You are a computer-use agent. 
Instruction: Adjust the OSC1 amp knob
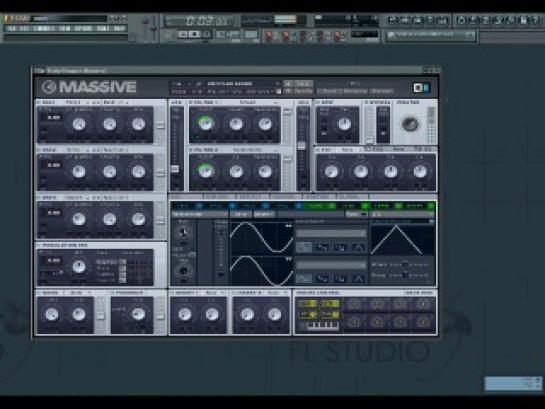click(139, 124)
